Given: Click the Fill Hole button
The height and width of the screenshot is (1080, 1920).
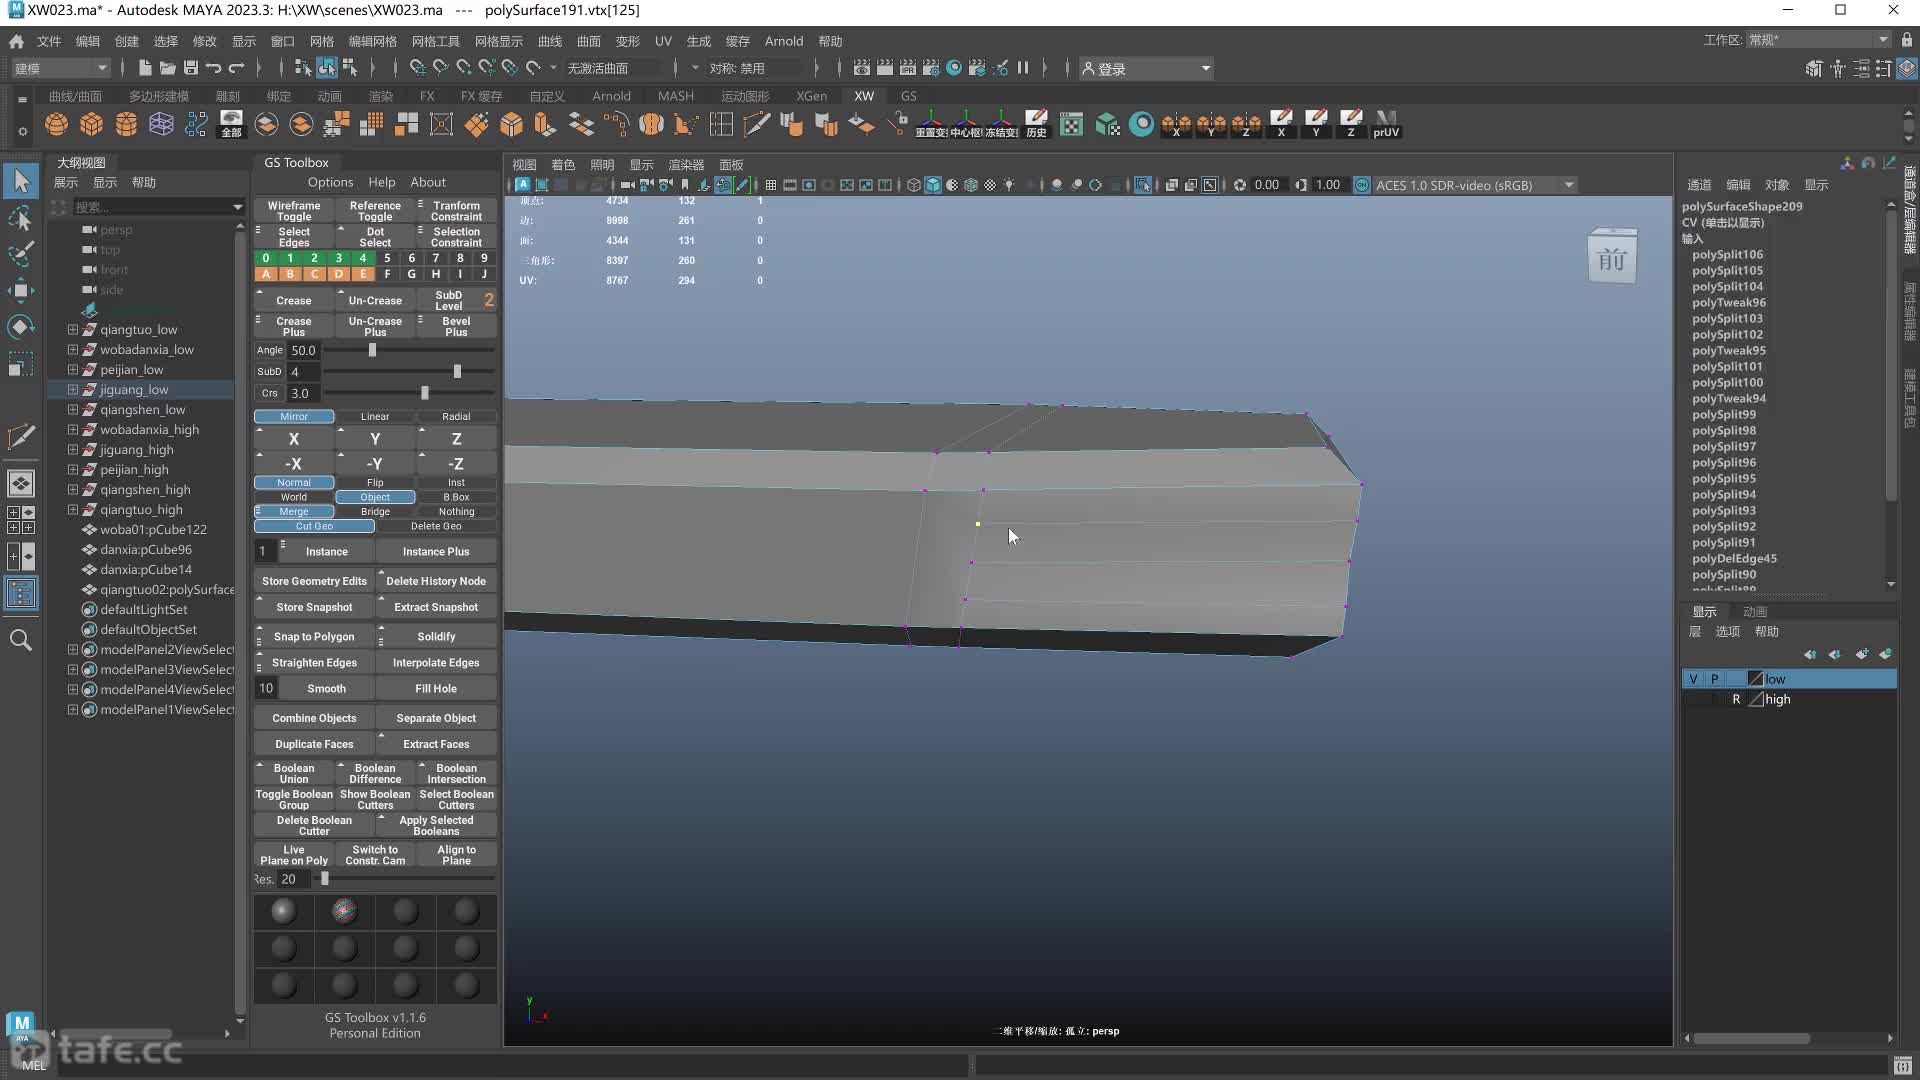Looking at the screenshot, I should coord(435,687).
